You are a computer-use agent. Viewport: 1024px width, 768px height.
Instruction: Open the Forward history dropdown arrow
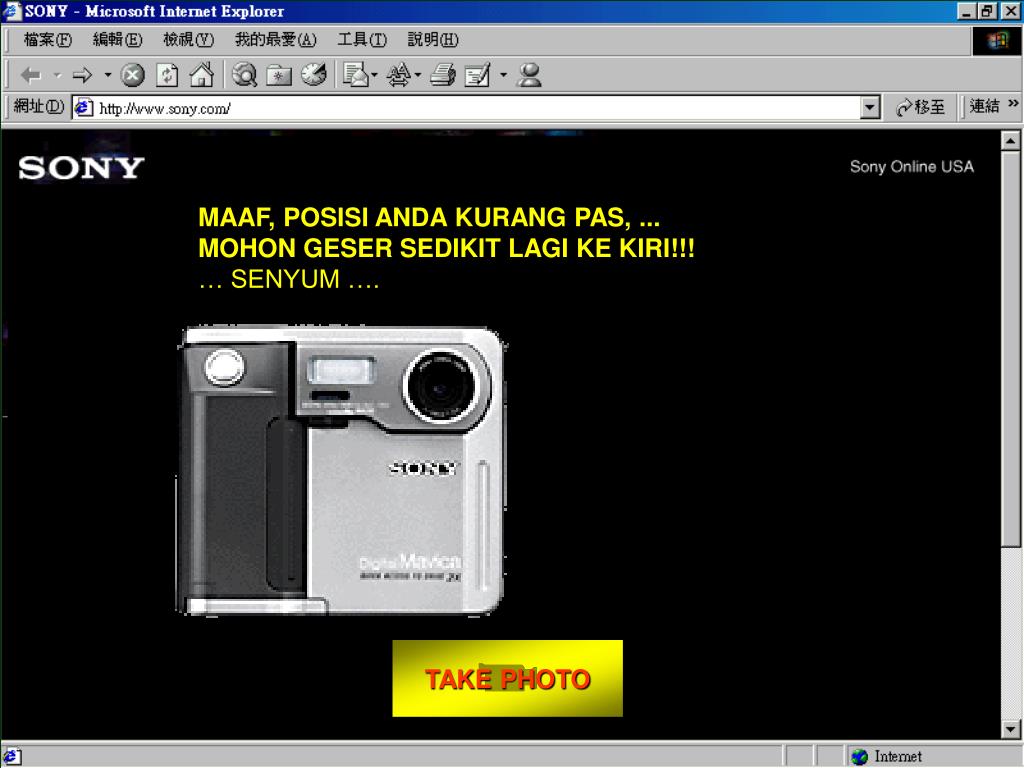(108, 75)
